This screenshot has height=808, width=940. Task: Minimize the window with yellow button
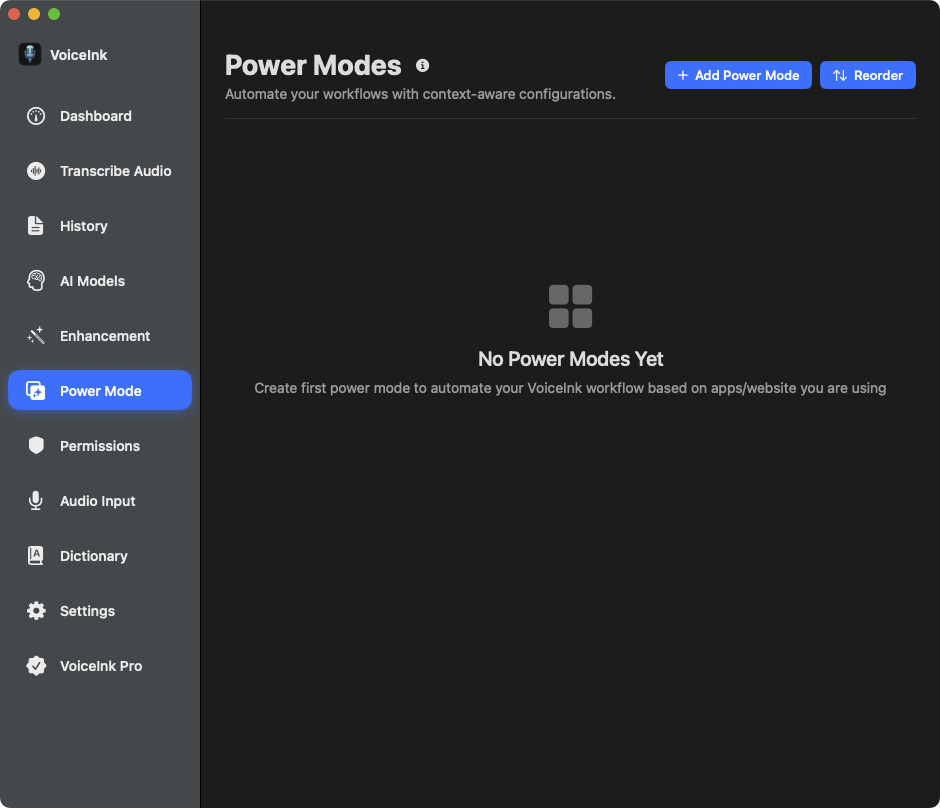click(x=34, y=14)
